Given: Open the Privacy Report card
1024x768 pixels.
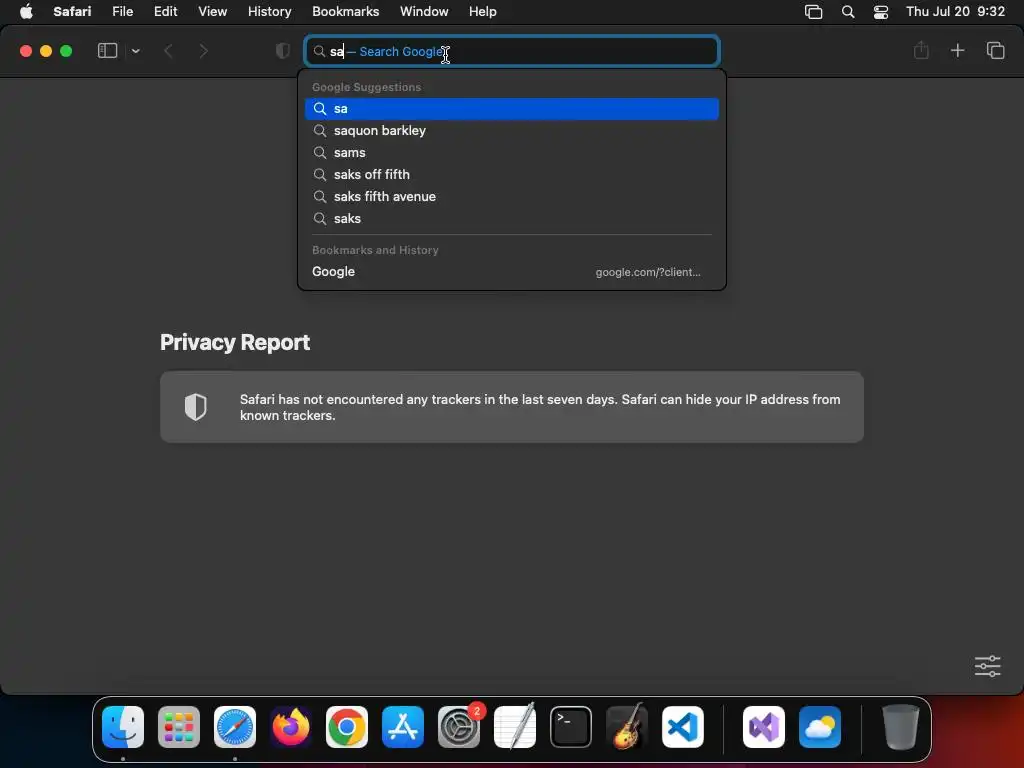Looking at the screenshot, I should (512, 407).
